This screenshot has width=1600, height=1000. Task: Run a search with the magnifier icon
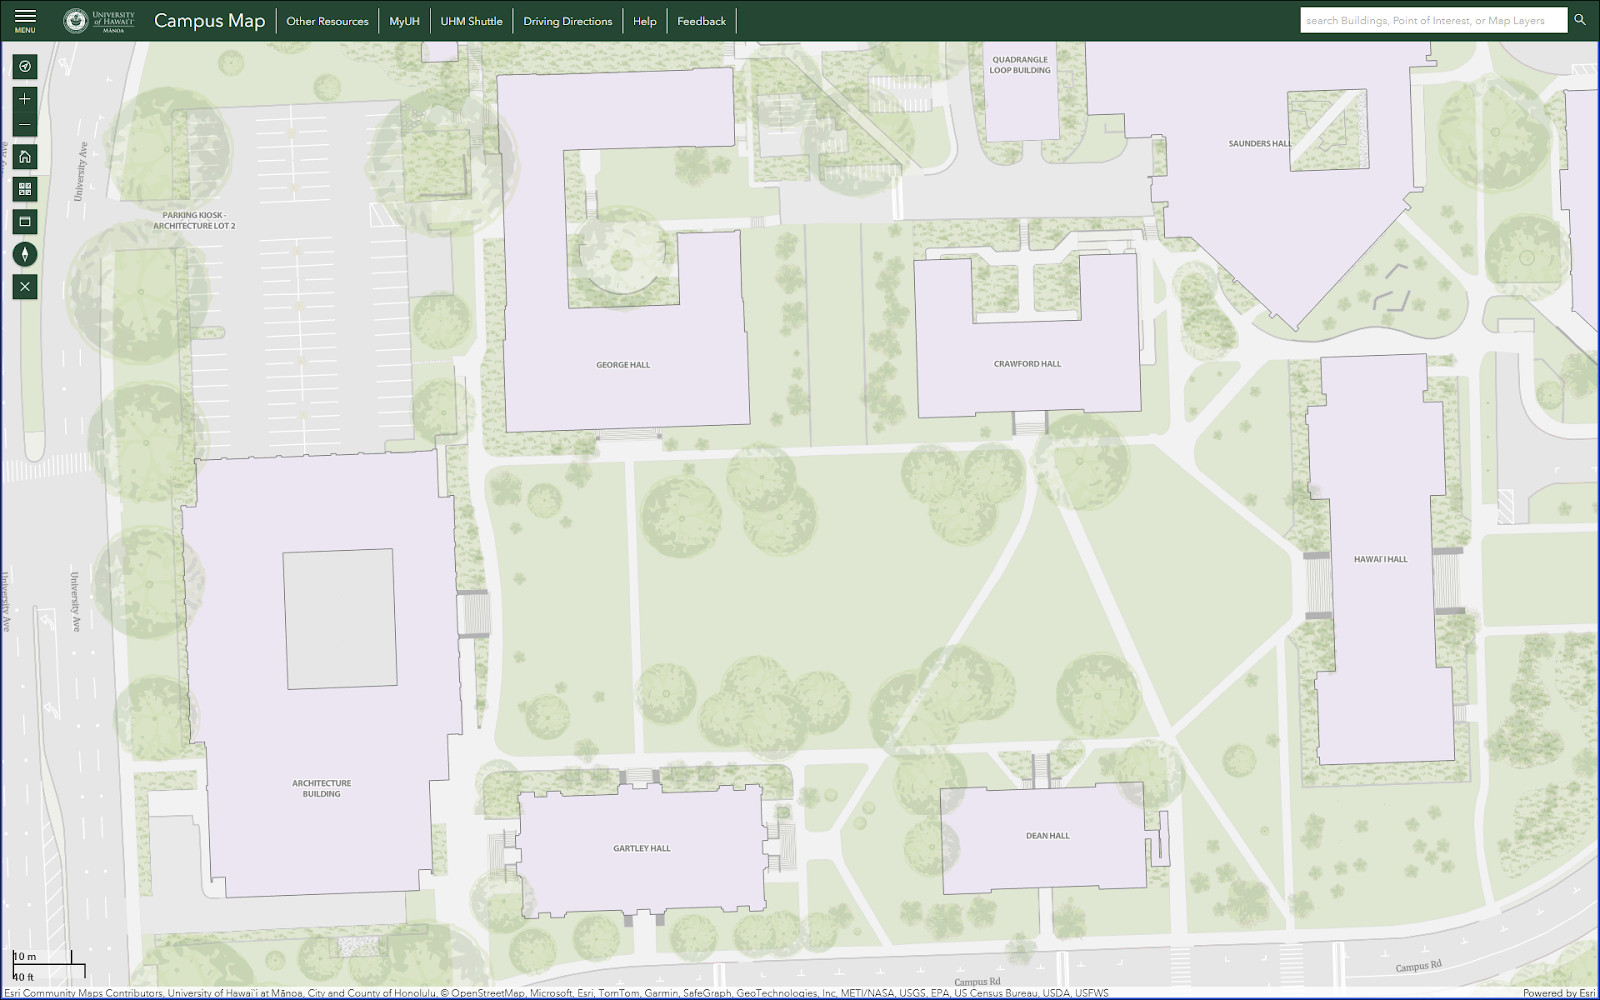coord(1578,19)
